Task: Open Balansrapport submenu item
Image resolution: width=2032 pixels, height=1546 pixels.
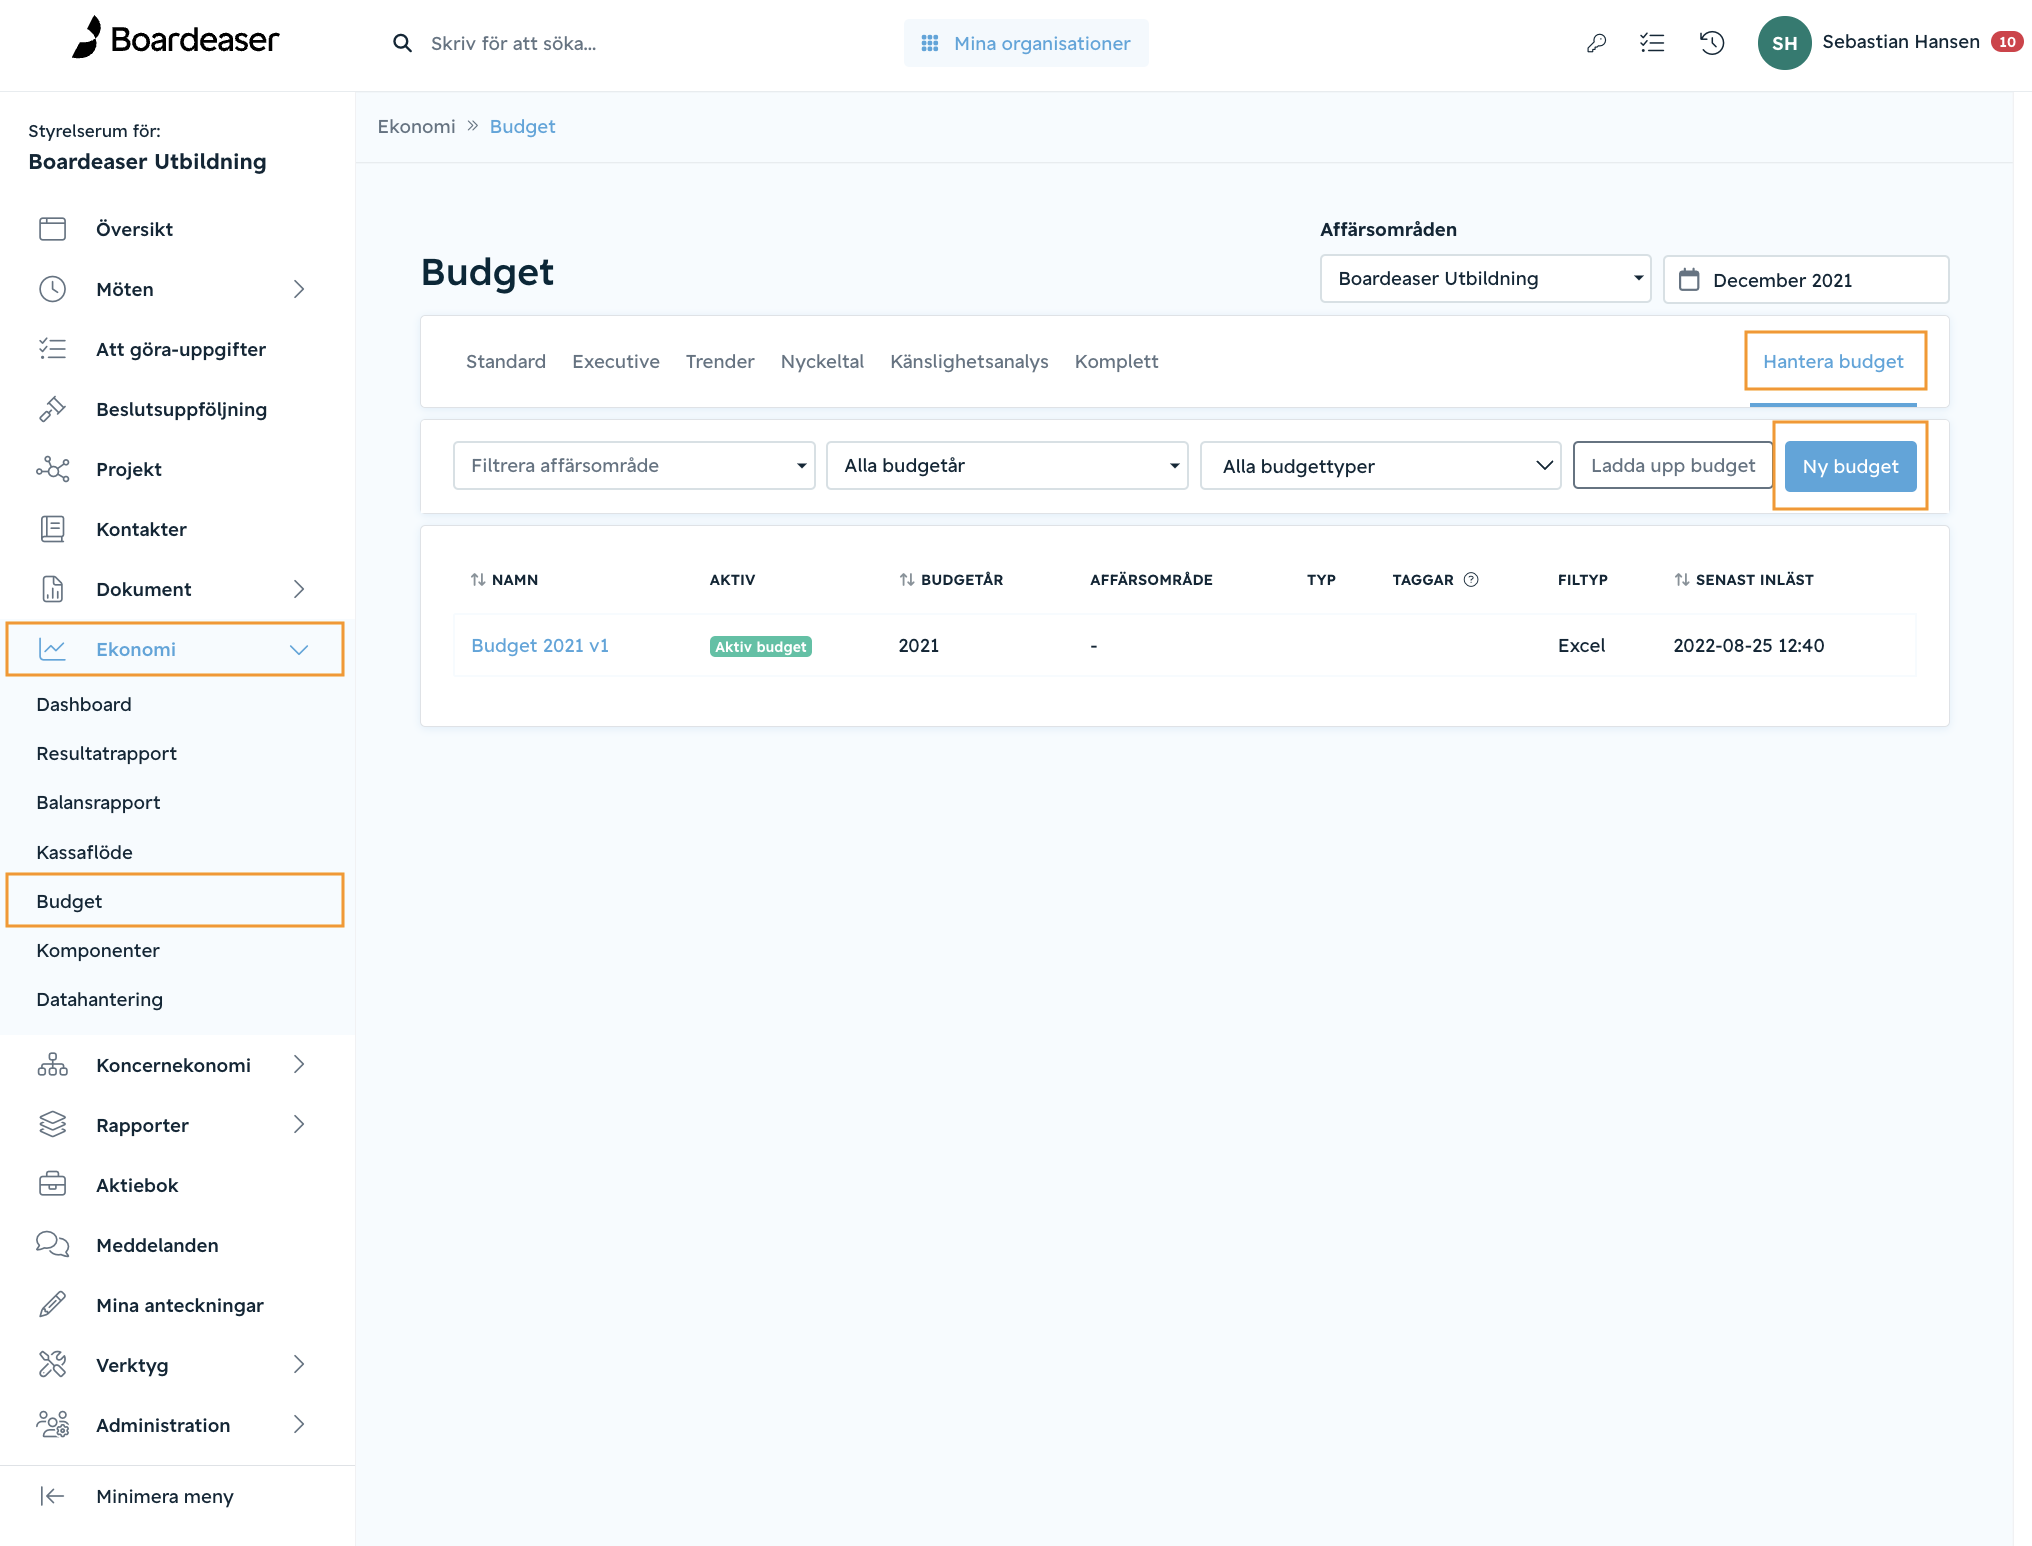Action: coord(98,803)
